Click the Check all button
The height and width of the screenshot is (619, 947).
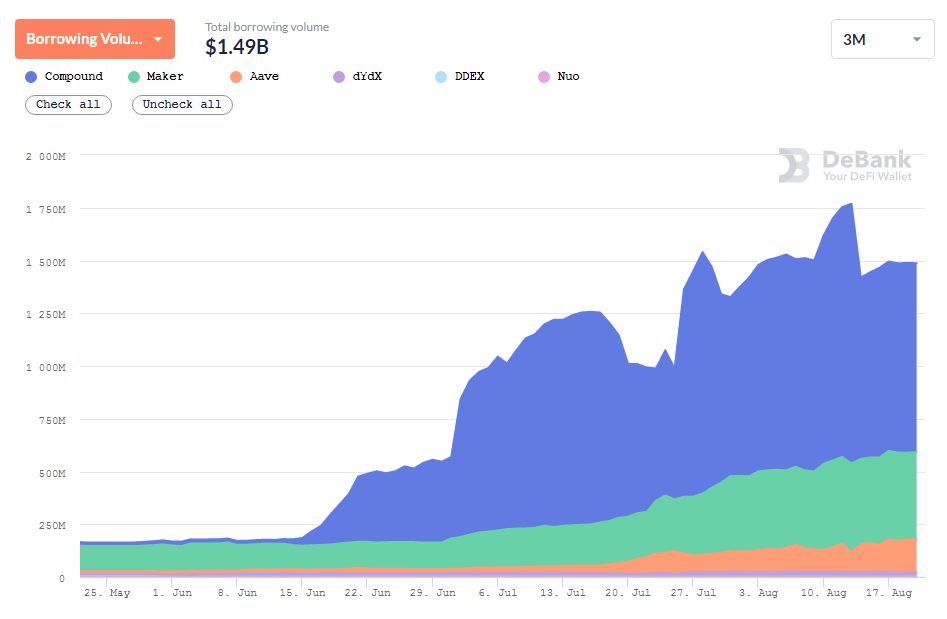68,104
